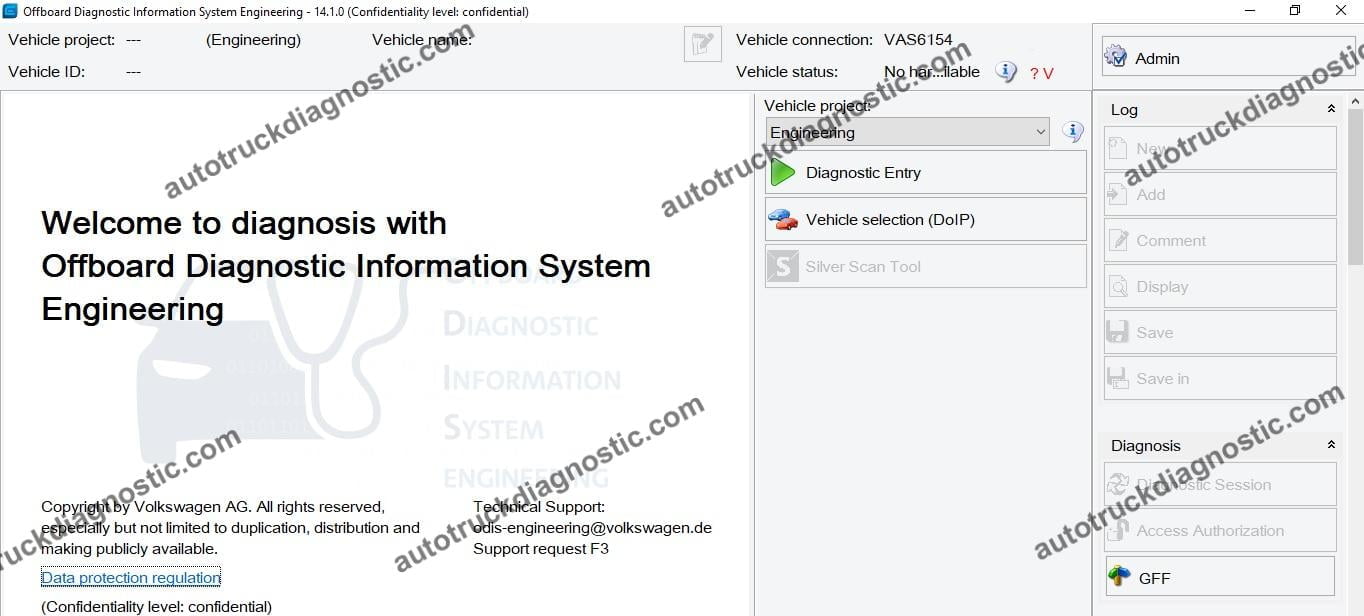Click the New log document icon
Image resolution: width=1364 pixels, height=616 pixels.
click(x=1117, y=147)
